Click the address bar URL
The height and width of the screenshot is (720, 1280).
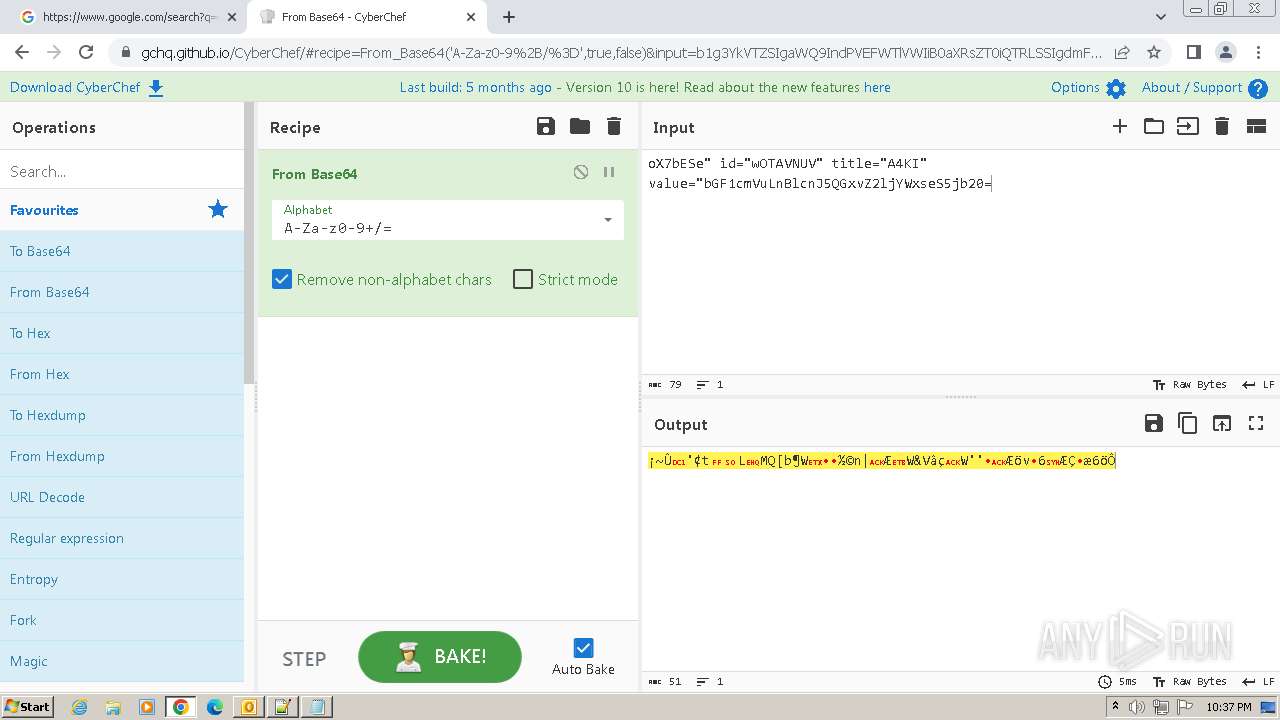click(620, 52)
